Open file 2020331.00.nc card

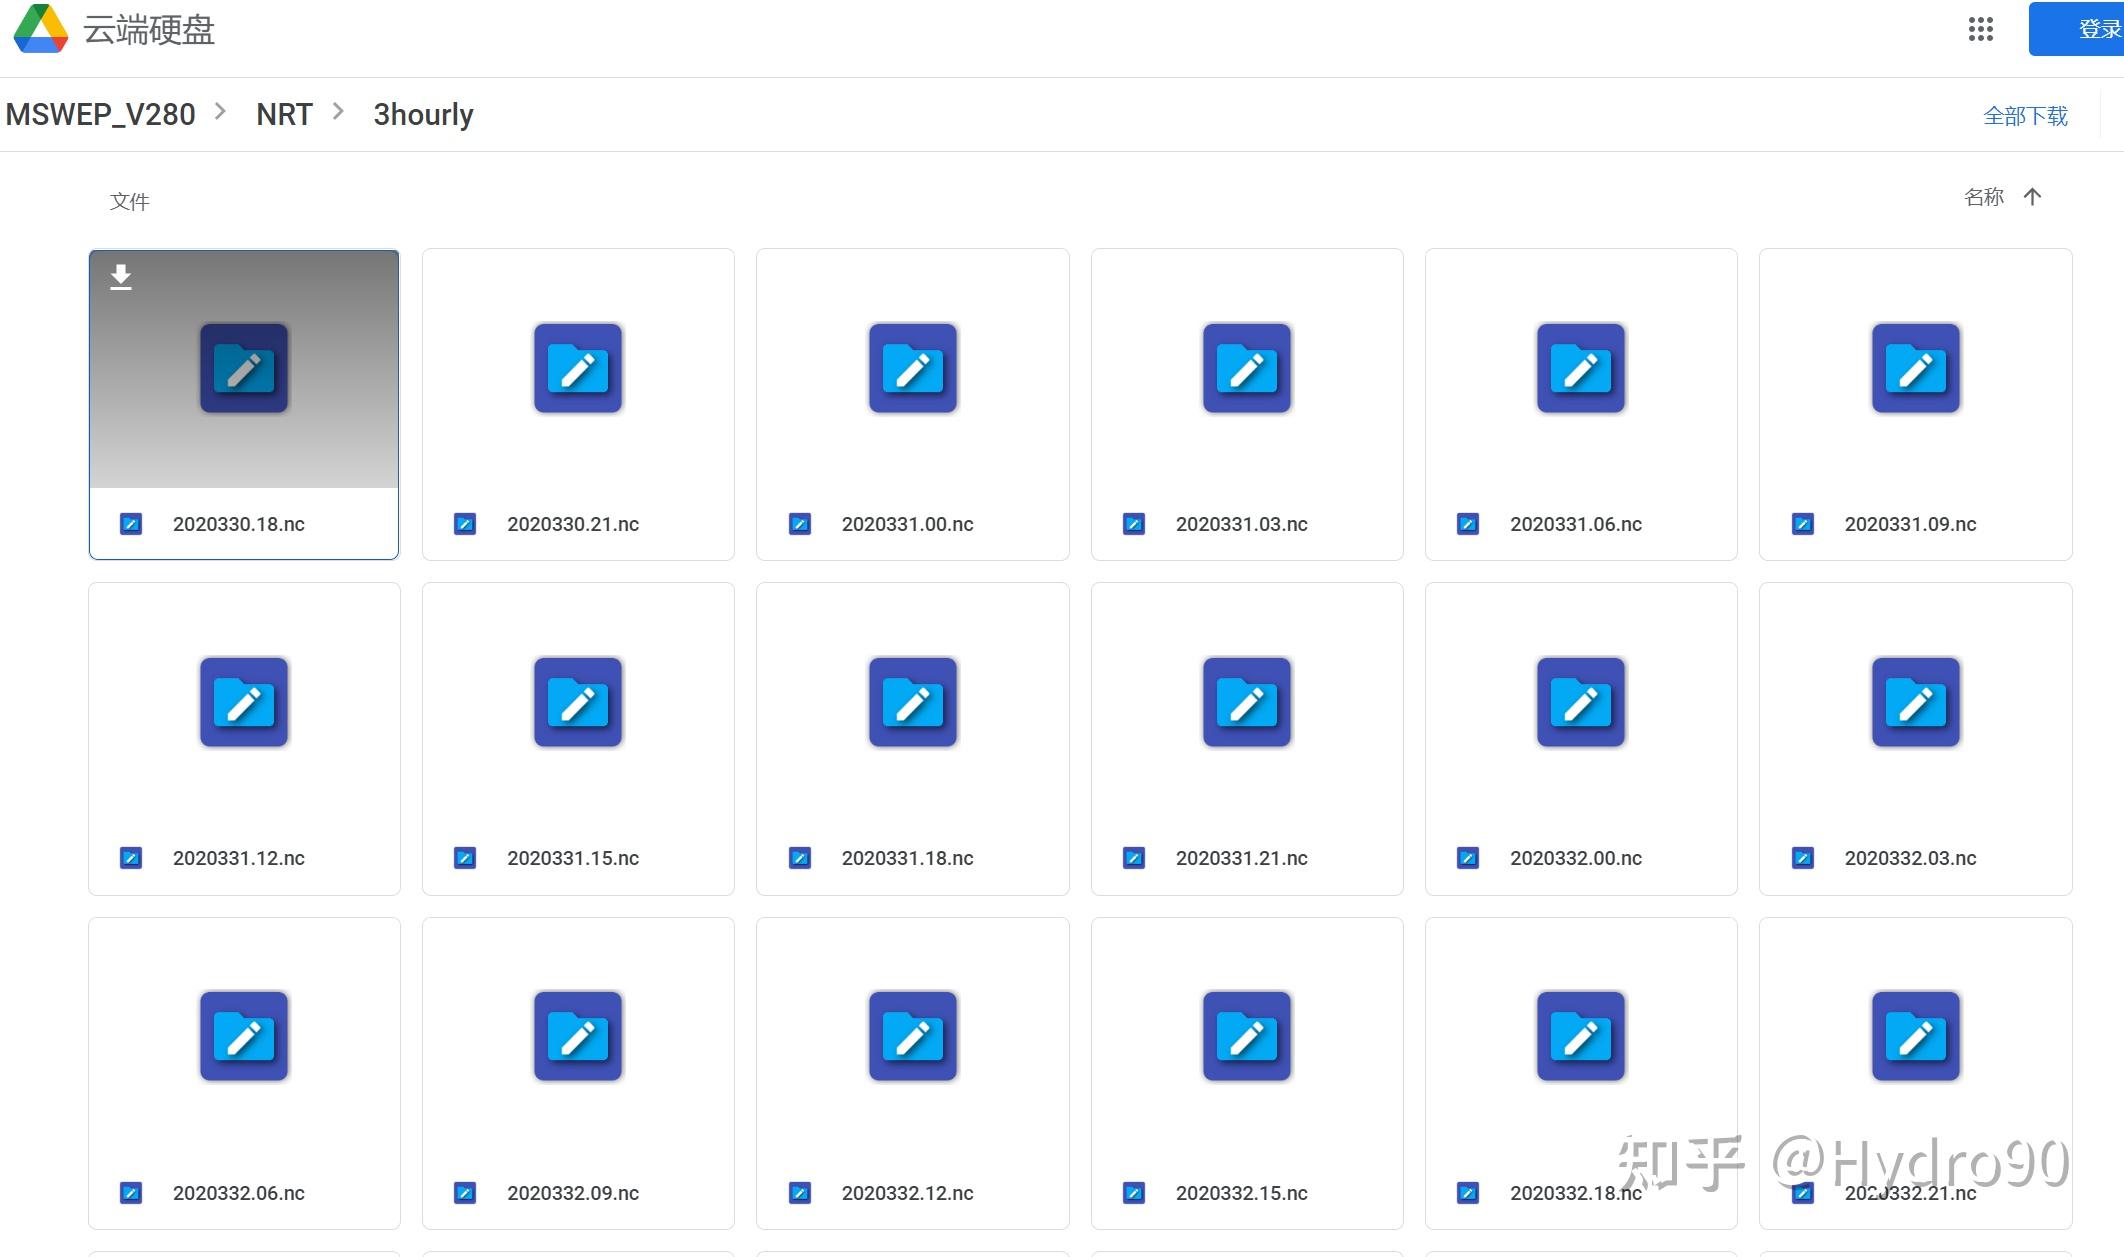coord(912,404)
